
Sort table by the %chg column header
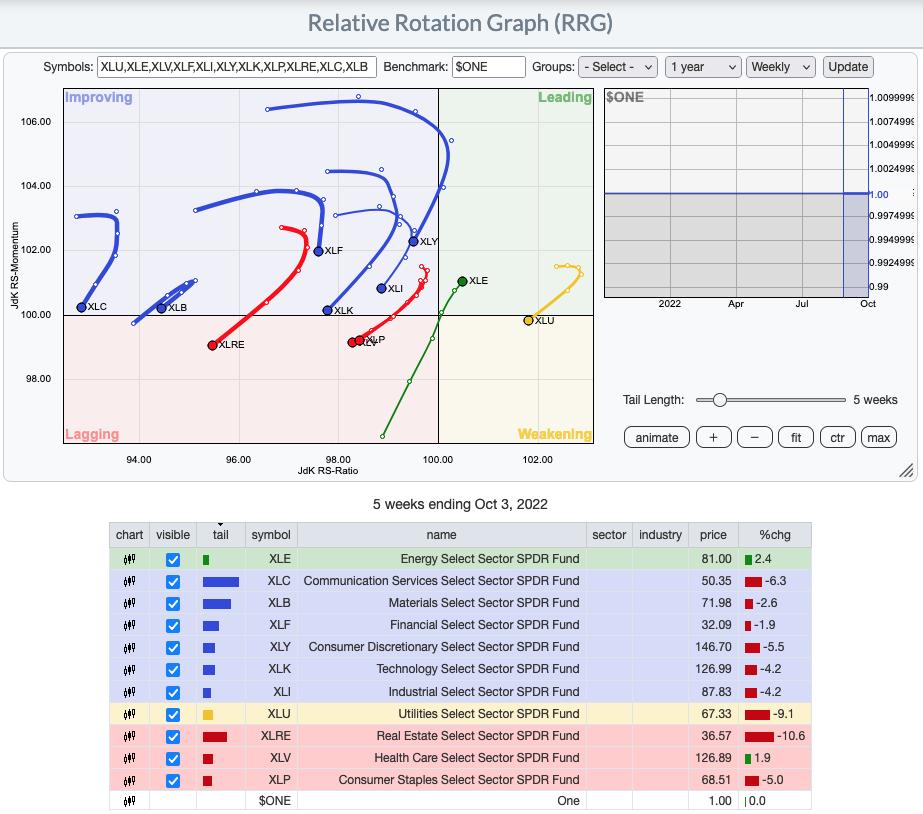[775, 534]
